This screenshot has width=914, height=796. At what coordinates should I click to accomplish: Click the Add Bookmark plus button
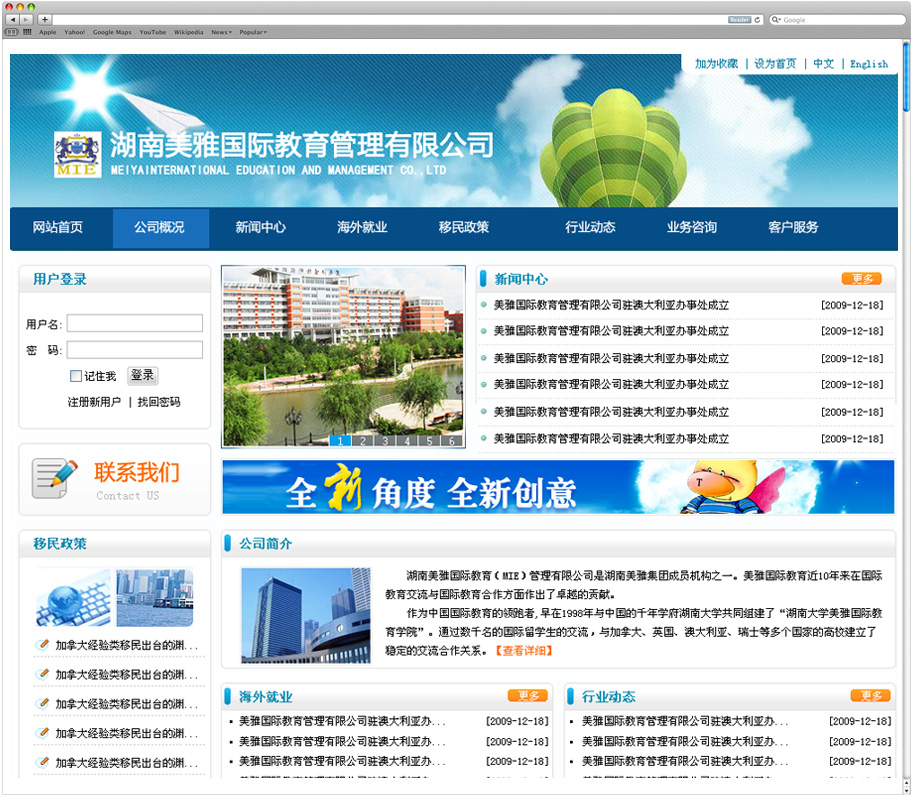click(x=45, y=19)
